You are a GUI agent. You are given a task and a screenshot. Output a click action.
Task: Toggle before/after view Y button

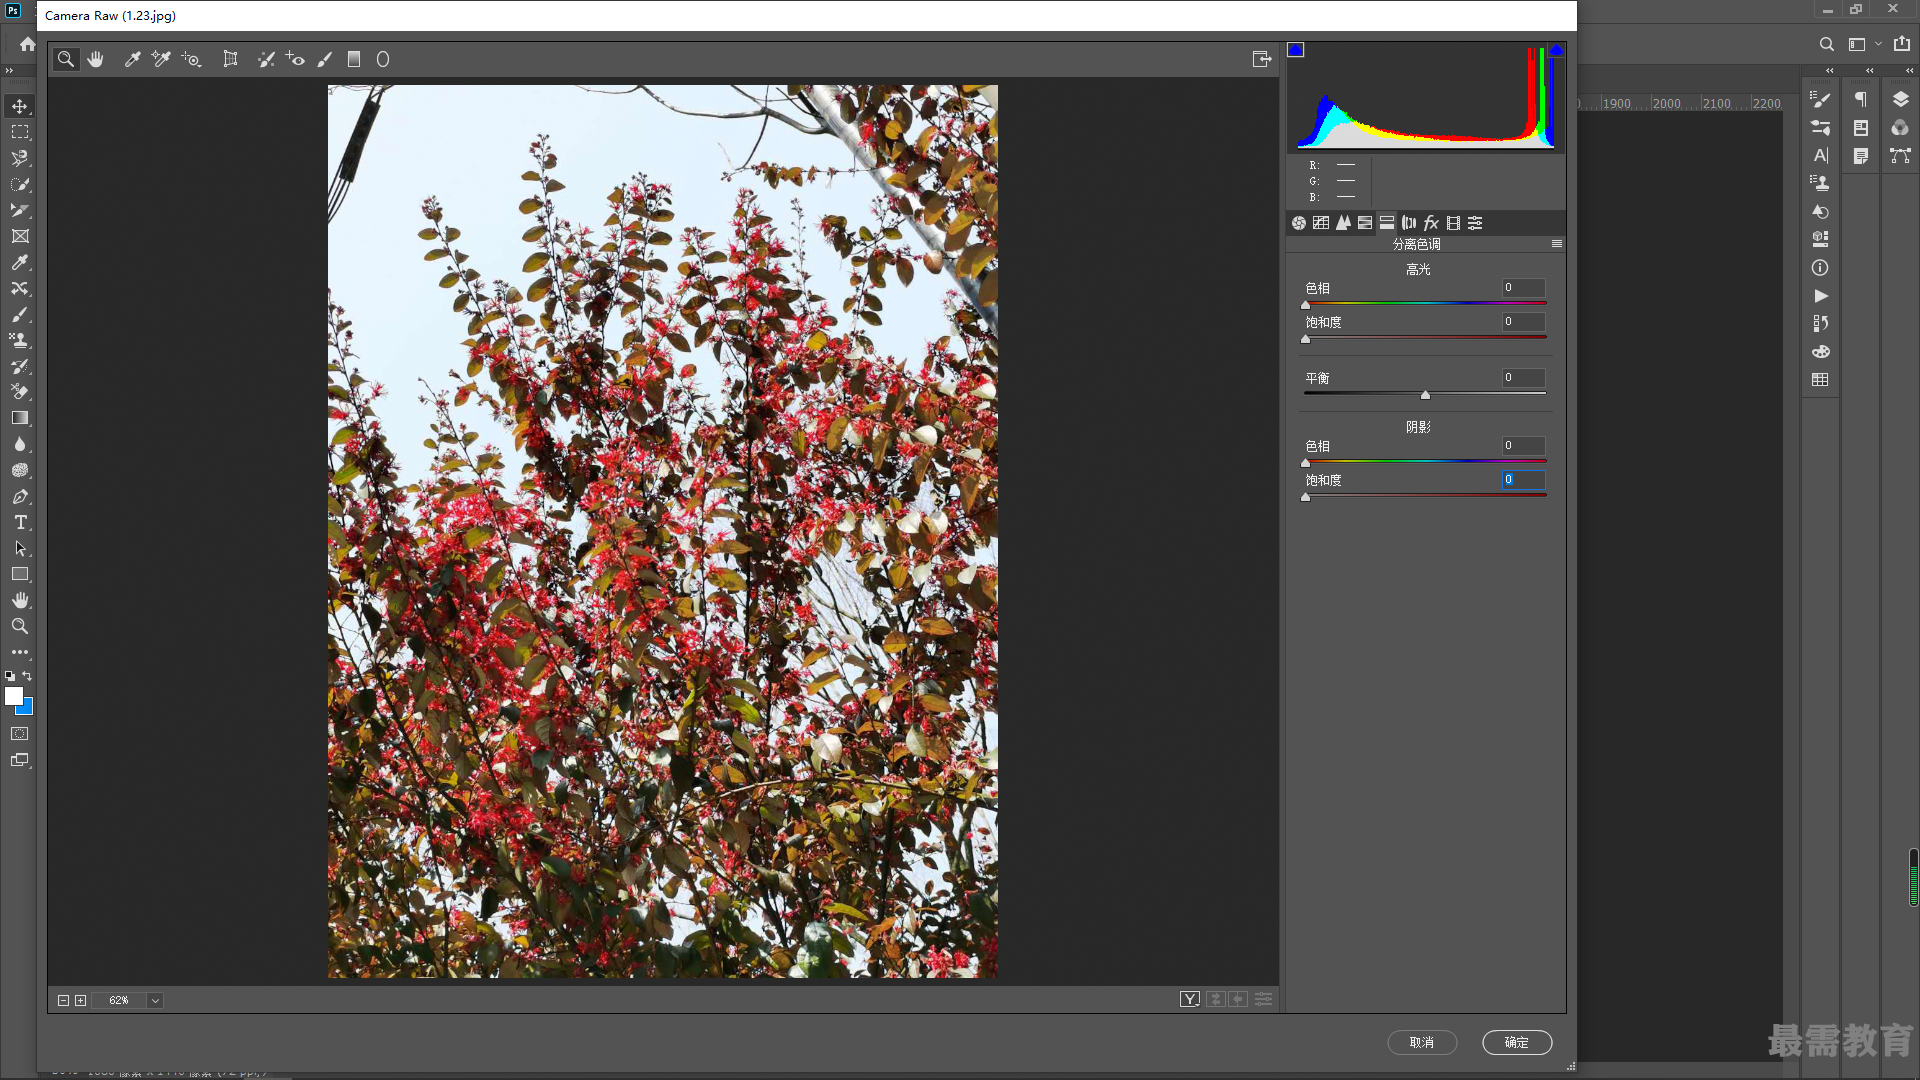[1190, 999]
